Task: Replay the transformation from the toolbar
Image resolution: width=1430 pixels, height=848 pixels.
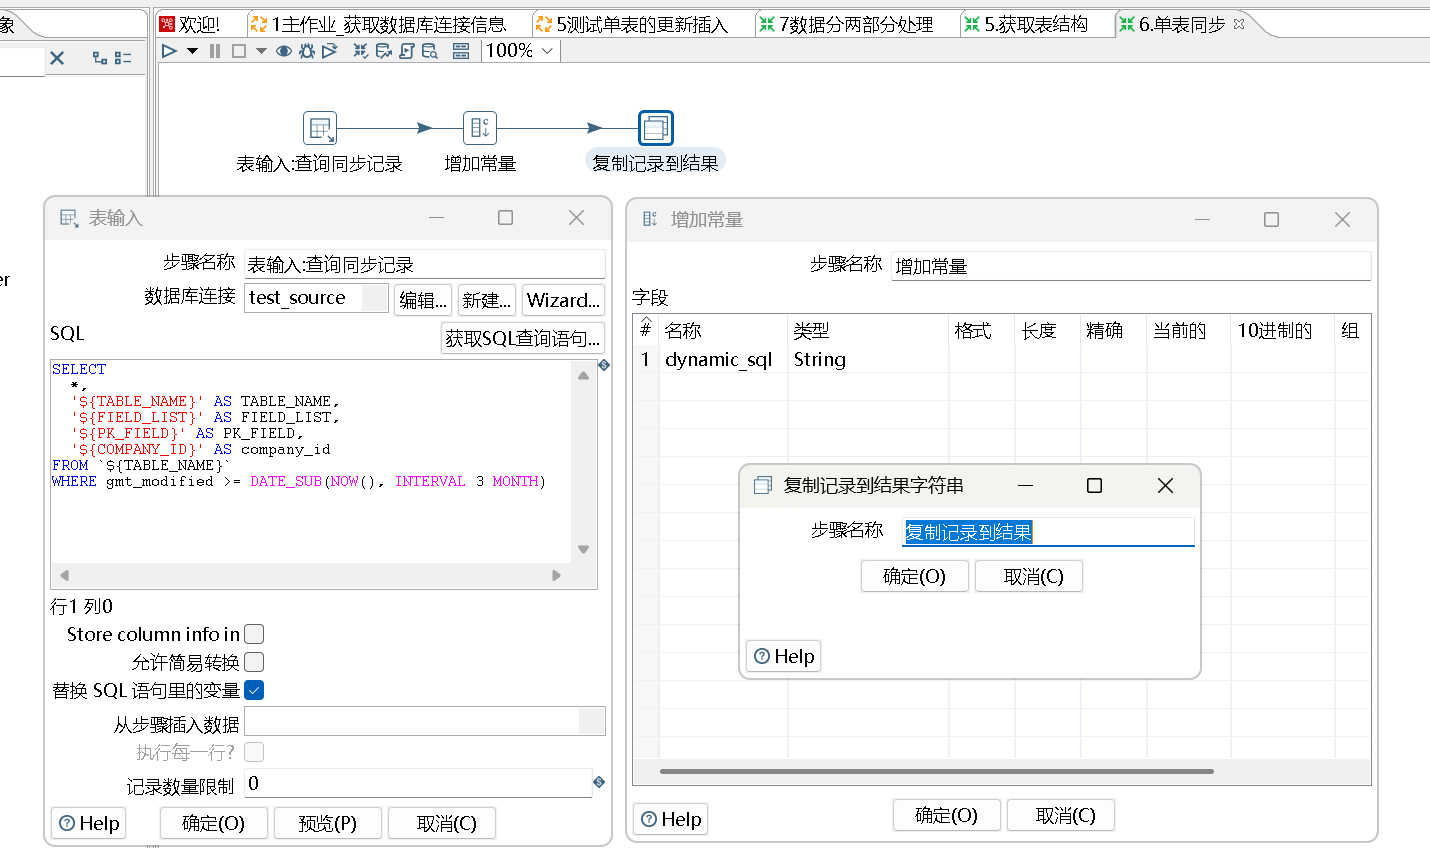Action: (x=329, y=51)
